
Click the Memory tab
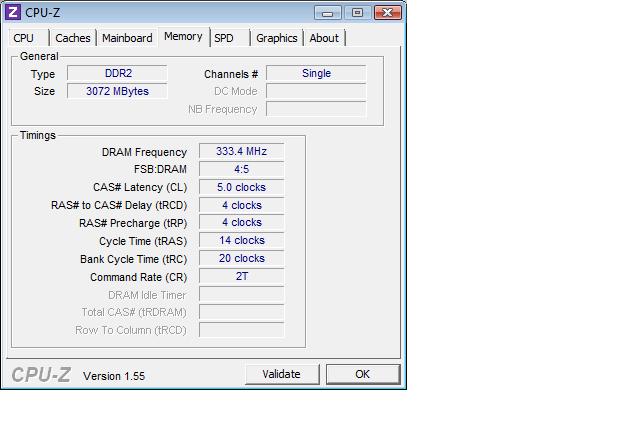point(183,37)
